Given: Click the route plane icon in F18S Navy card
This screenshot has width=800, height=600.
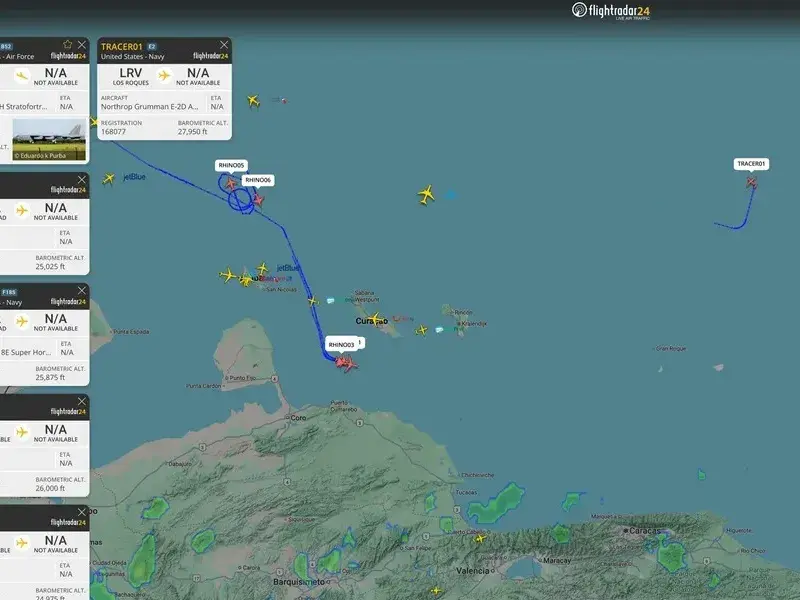Looking at the screenshot, I should point(21,321).
